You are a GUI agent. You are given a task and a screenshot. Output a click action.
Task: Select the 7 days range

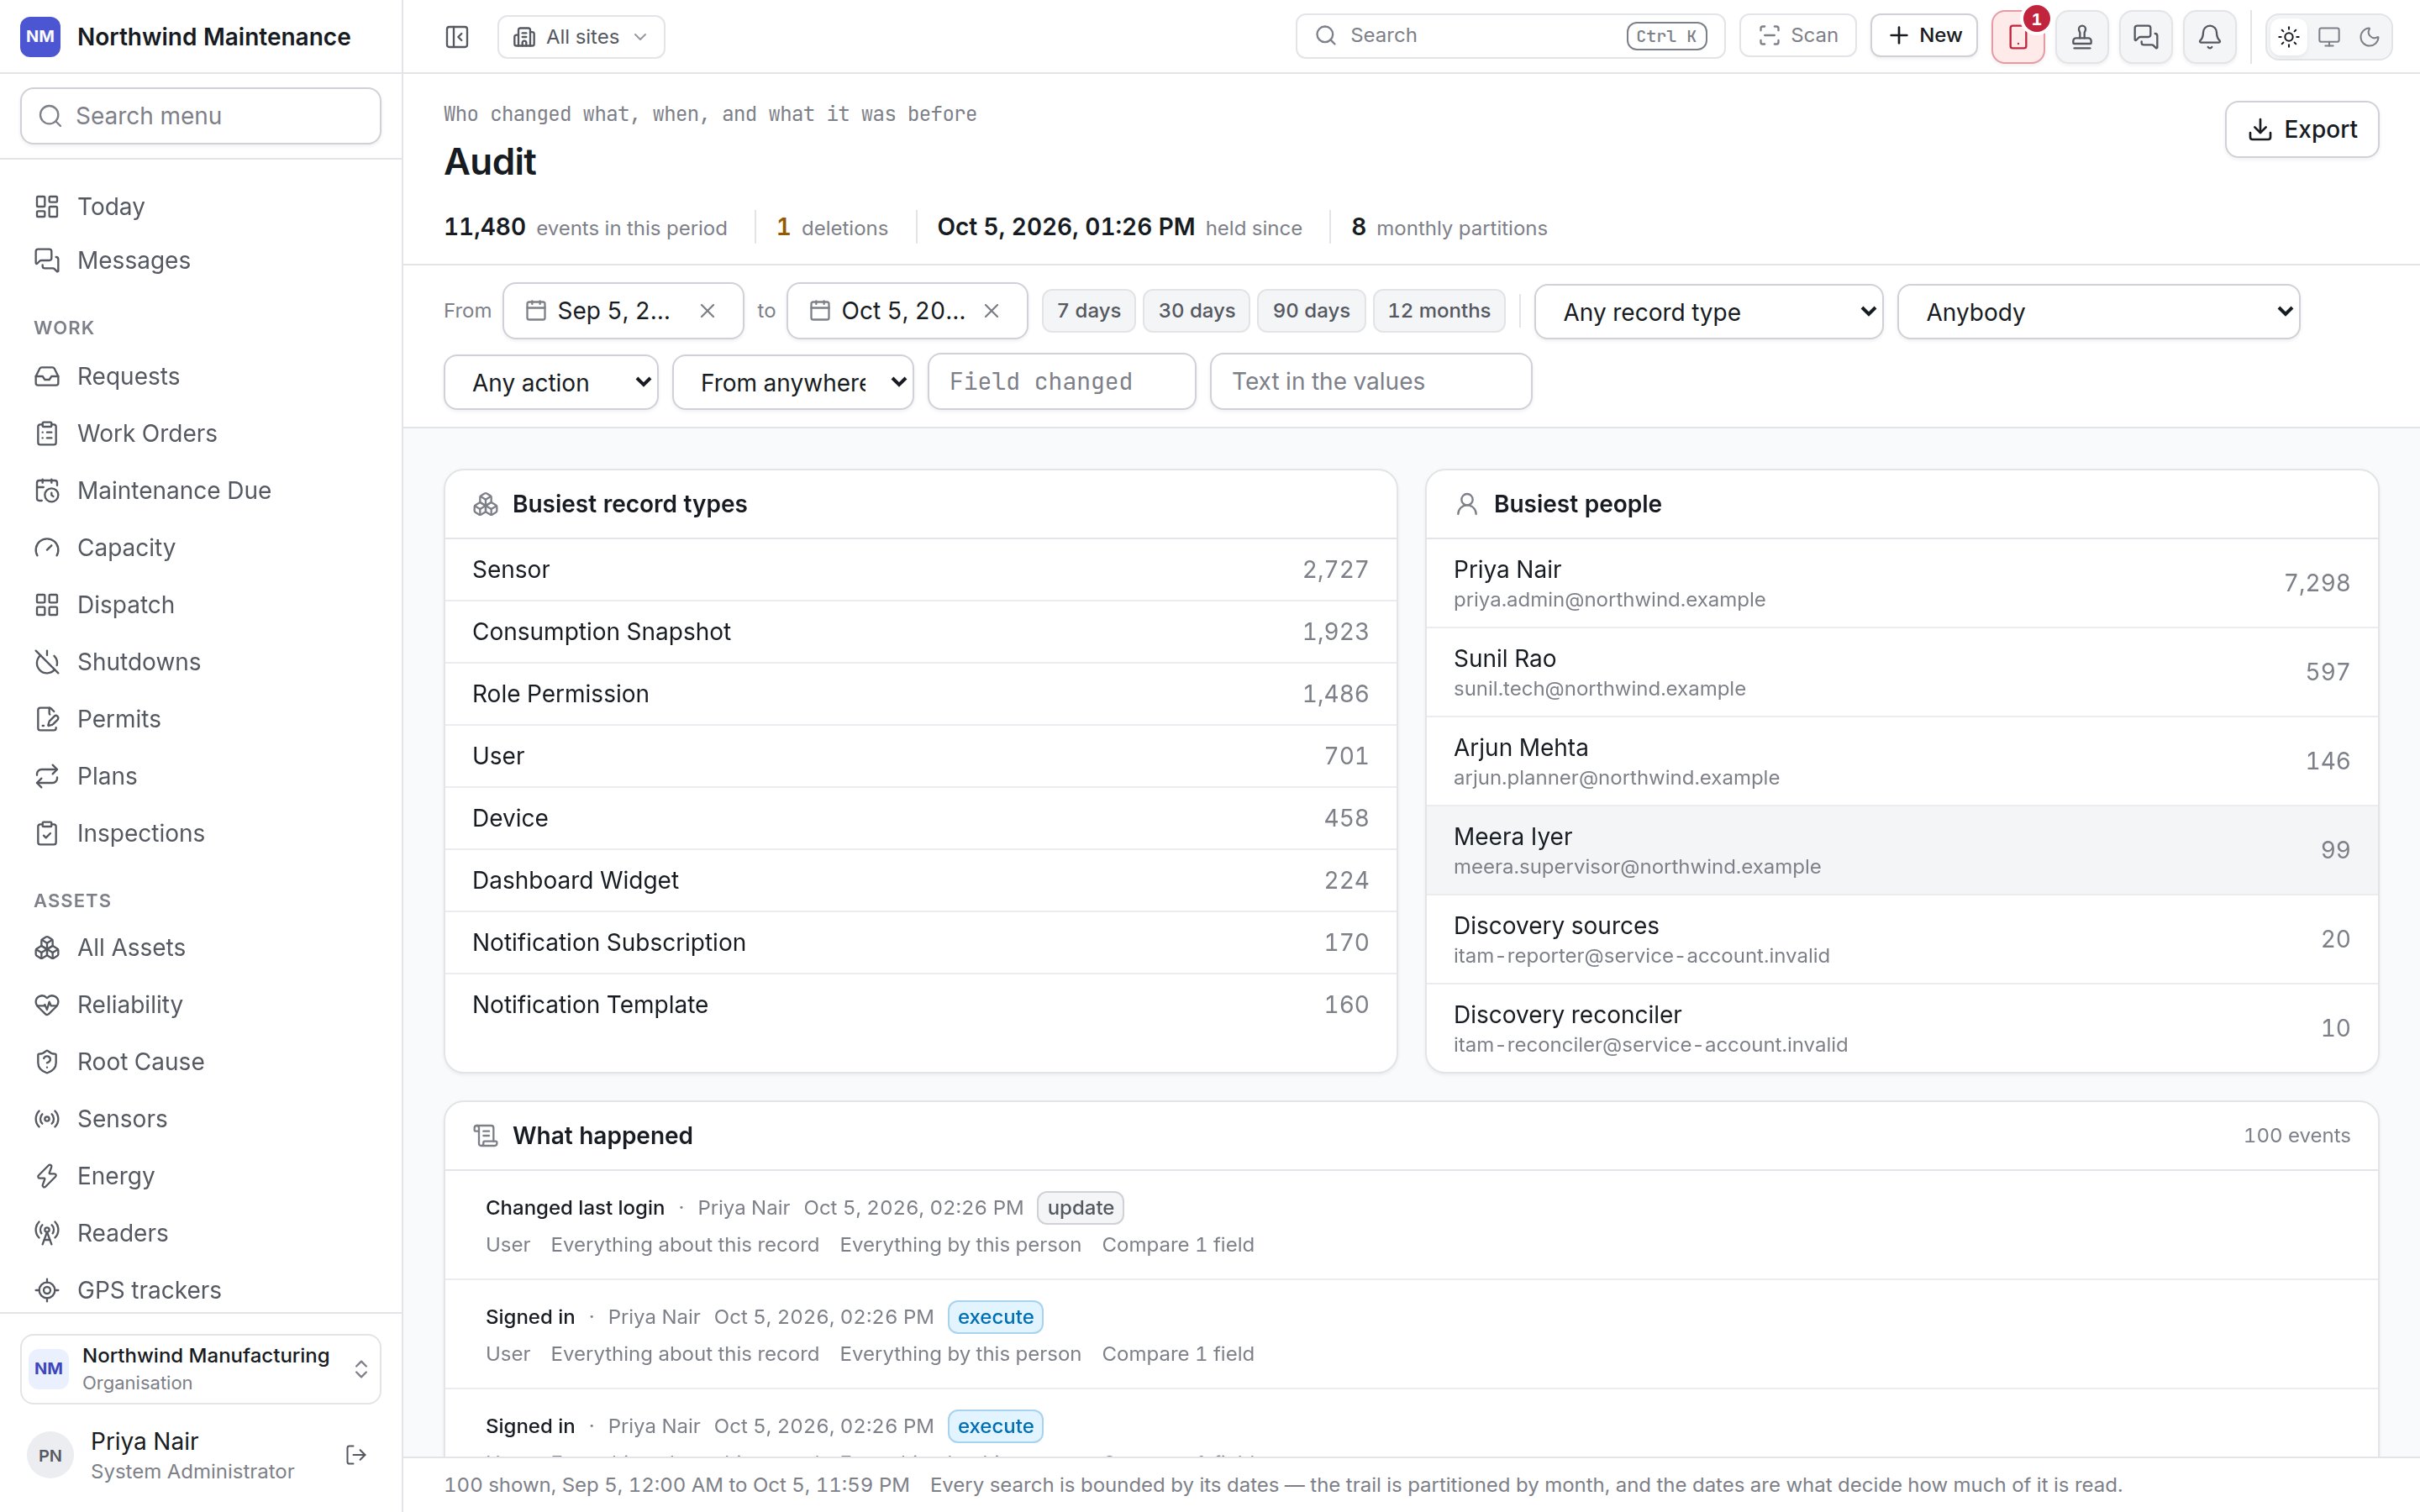[x=1088, y=311]
